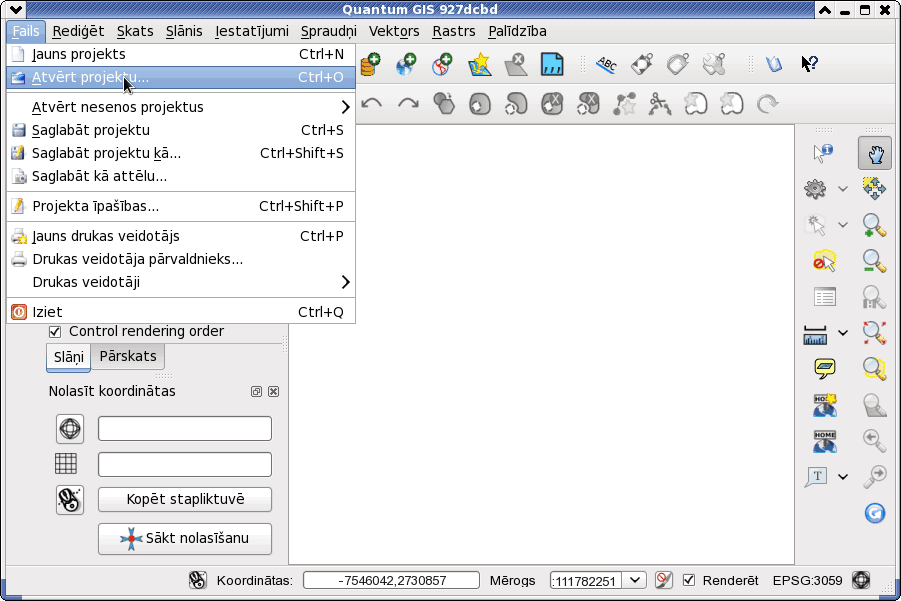The width and height of the screenshot is (901, 601).
Task: Click the Add WFS layer icon
Action: click(442, 64)
